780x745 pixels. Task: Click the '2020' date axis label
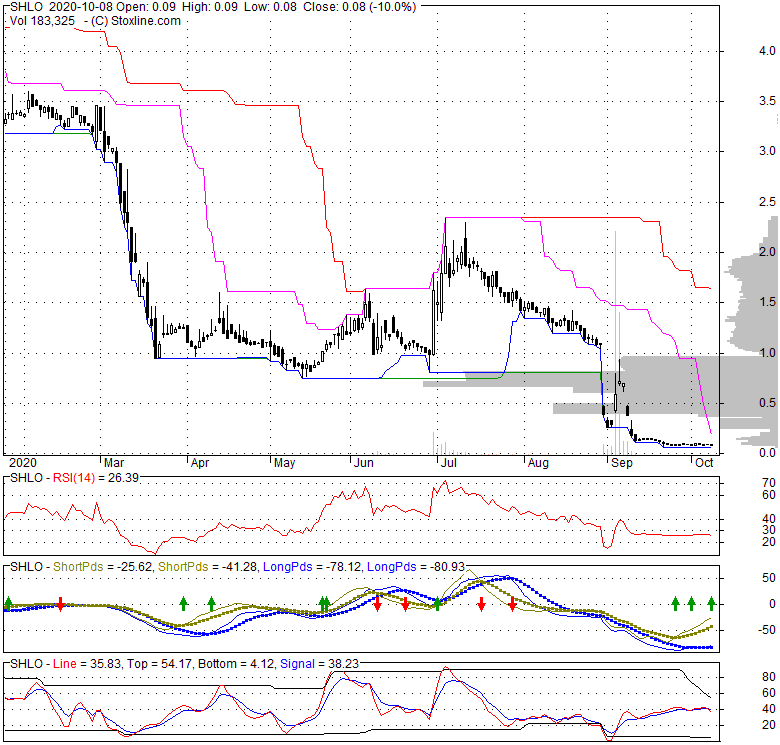coord(23,463)
